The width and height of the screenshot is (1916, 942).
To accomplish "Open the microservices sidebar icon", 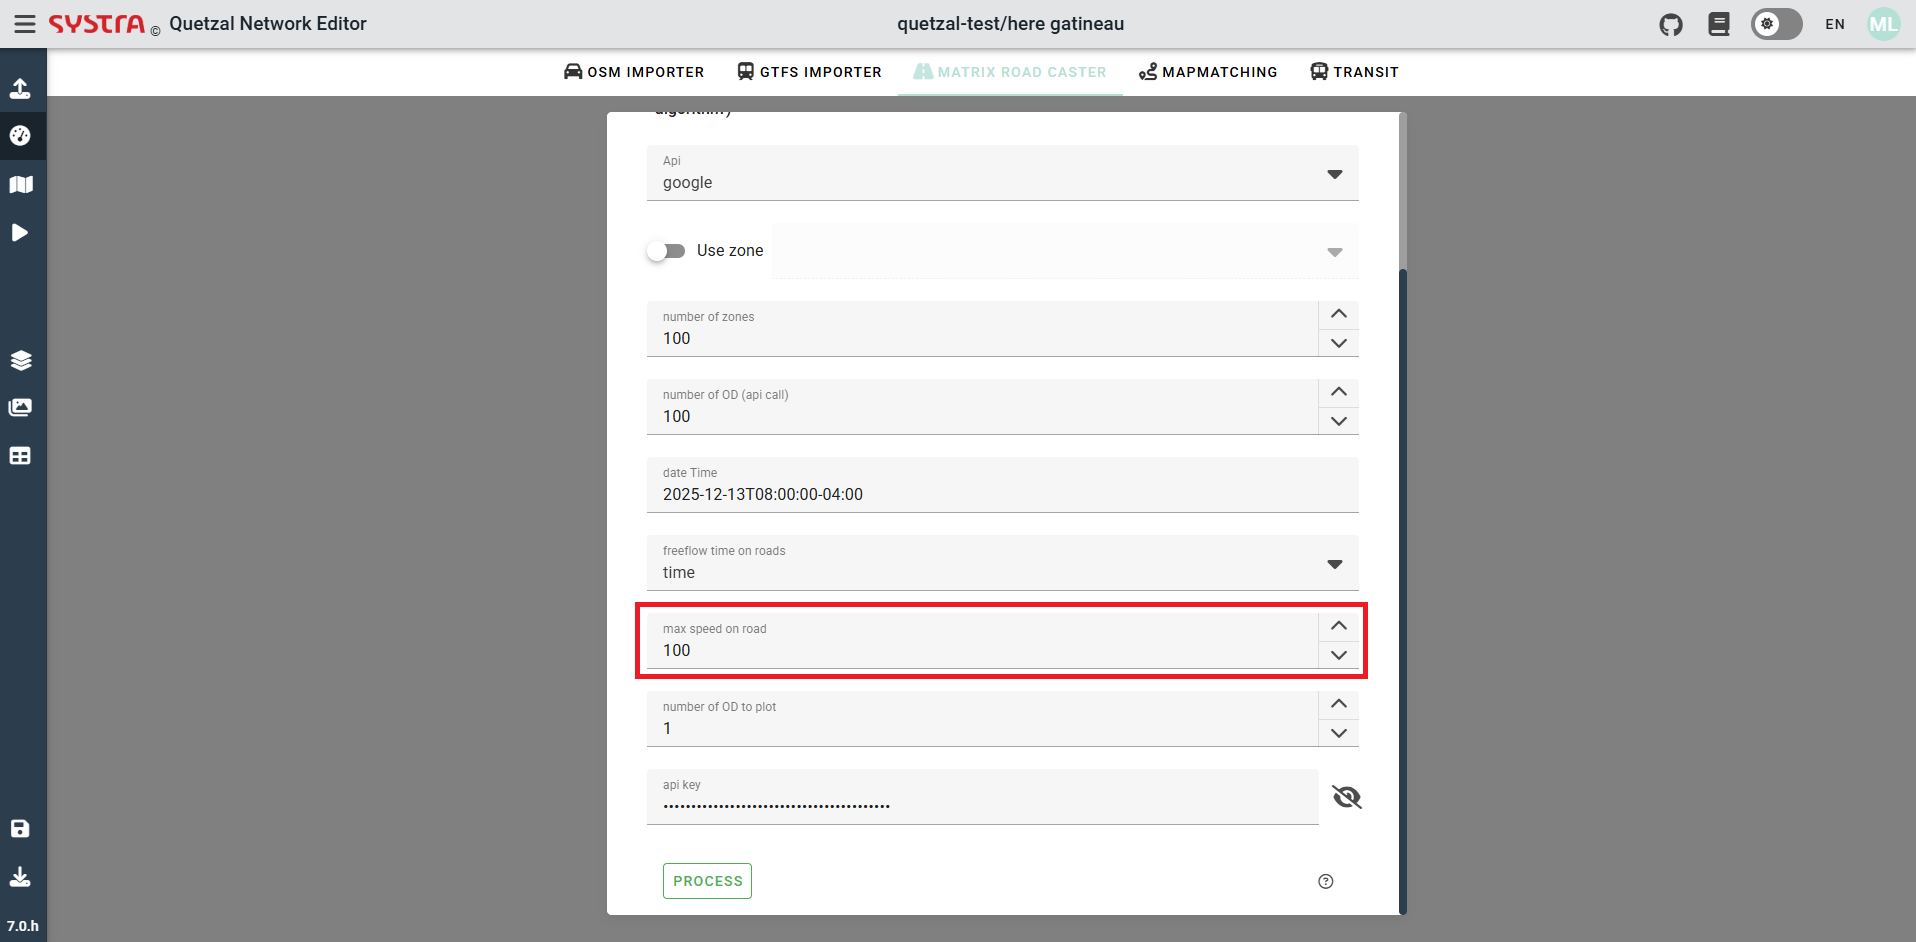I will [x=20, y=136].
